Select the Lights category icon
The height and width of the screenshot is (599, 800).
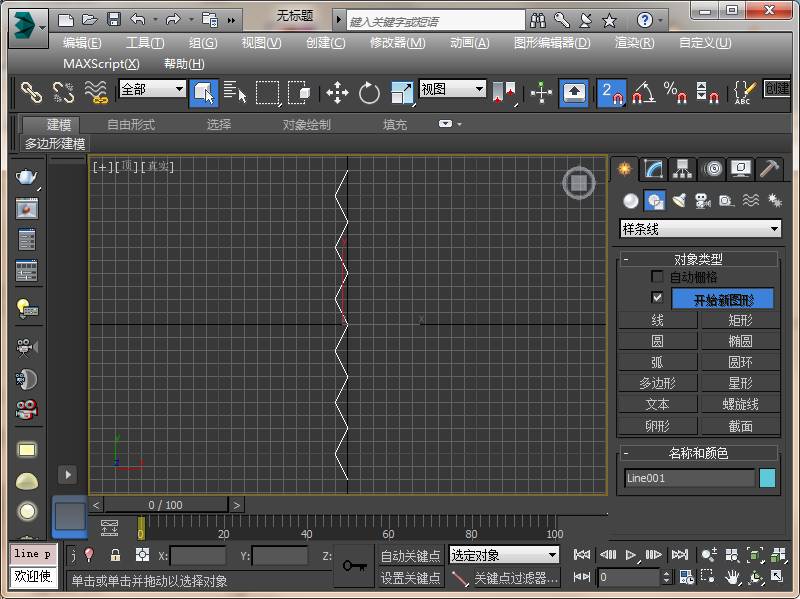click(679, 201)
